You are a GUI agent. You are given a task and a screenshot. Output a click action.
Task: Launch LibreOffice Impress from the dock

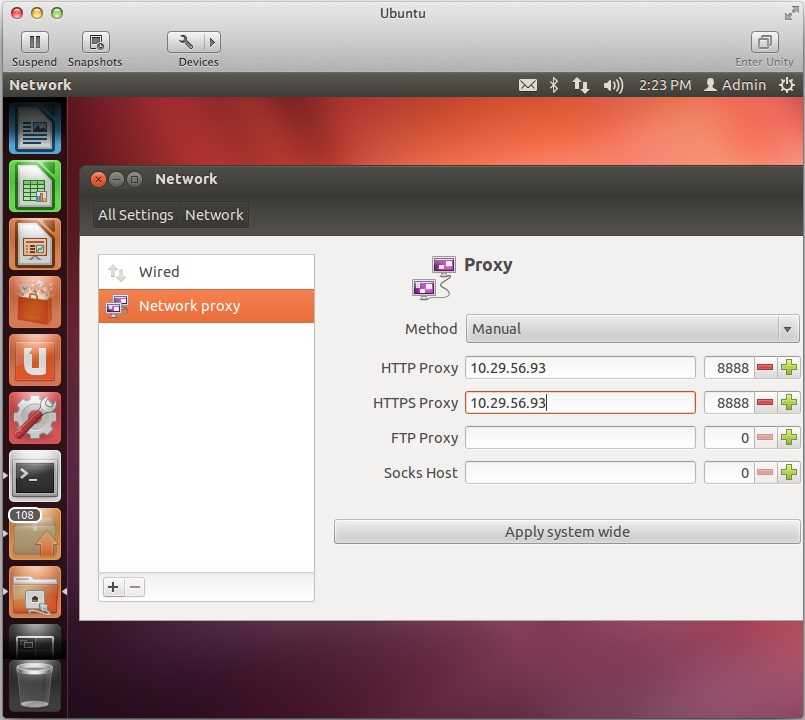[35, 244]
